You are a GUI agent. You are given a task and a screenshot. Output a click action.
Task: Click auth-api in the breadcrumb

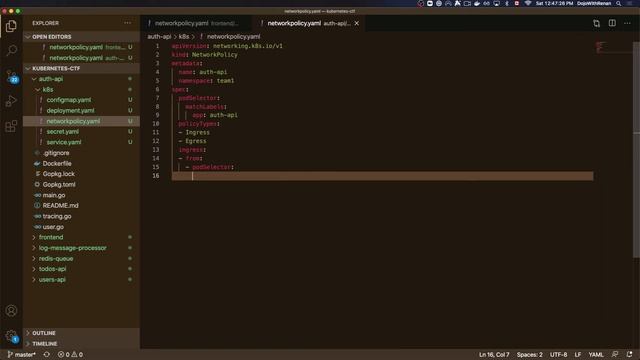159,36
